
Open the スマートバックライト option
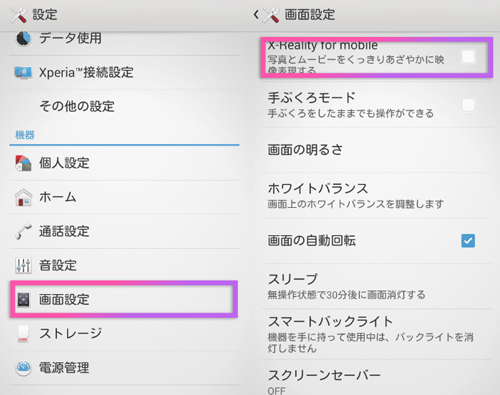377,334
